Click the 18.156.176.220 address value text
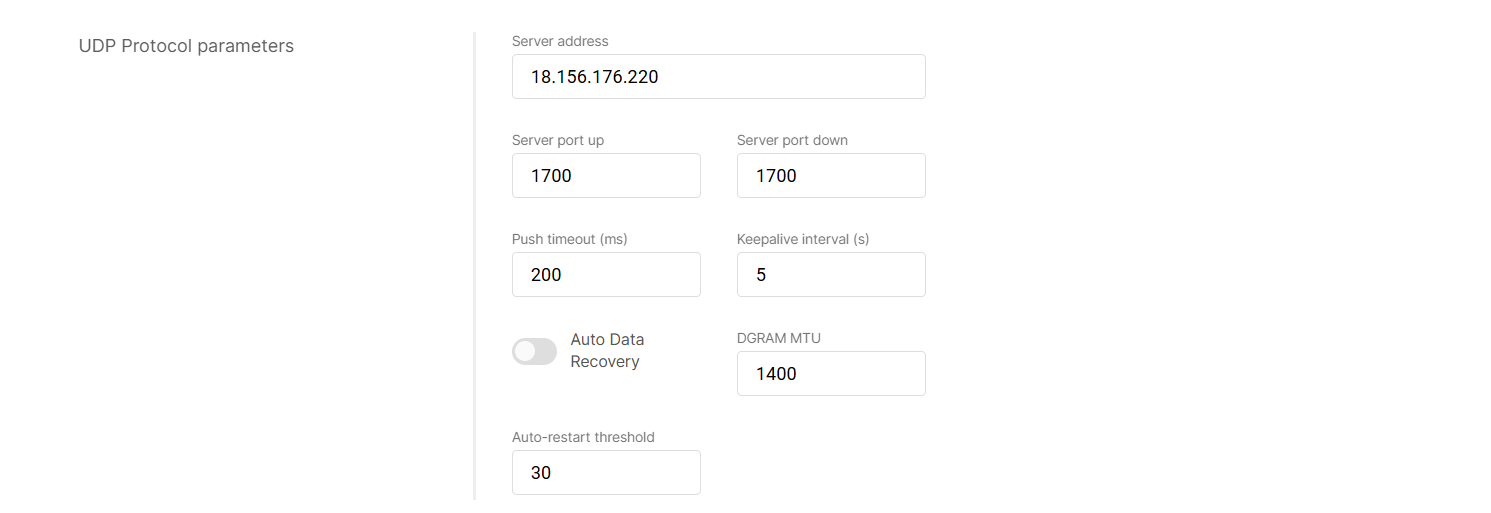The width and height of the screenshot is (1491, 513). pos(594,76)
